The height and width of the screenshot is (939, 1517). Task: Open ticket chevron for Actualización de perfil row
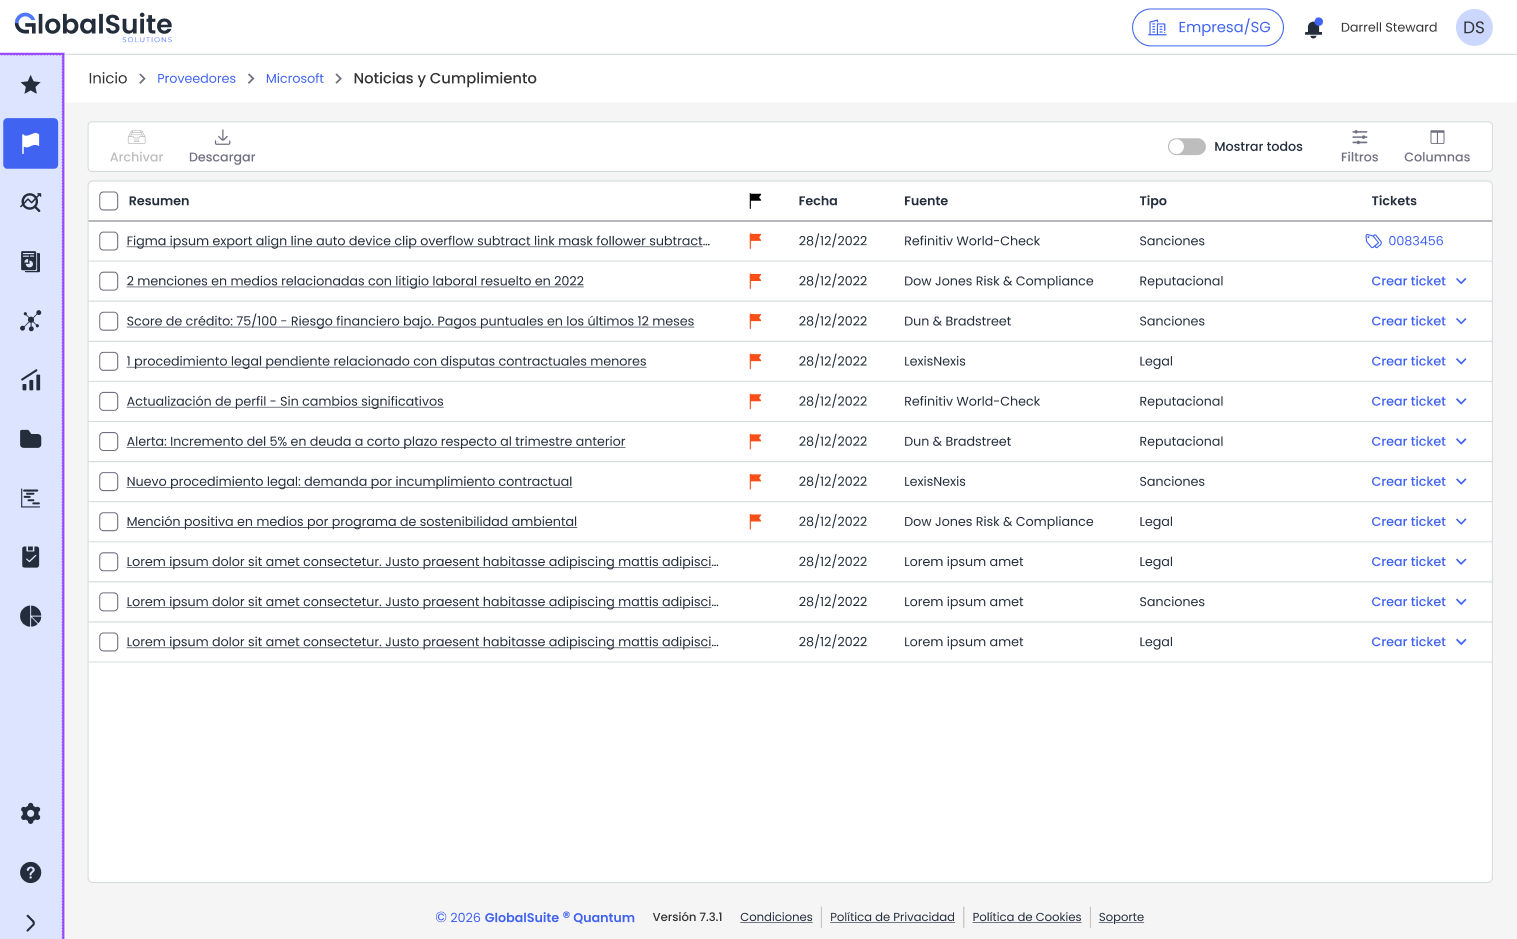pos(1461,401)
